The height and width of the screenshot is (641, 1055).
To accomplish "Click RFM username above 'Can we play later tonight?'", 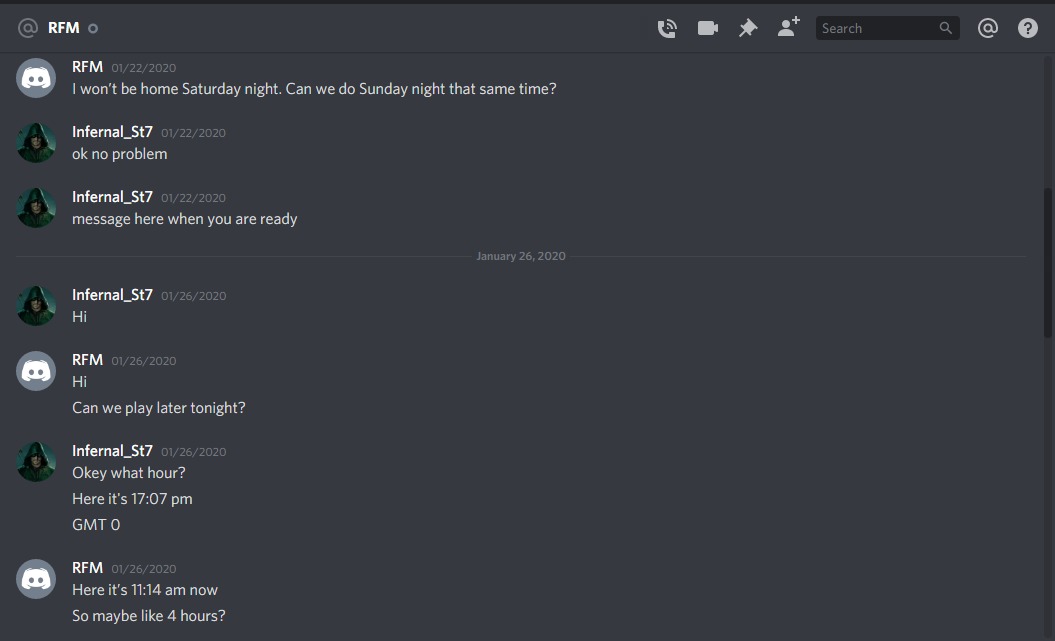I will (x=87, y=360).
